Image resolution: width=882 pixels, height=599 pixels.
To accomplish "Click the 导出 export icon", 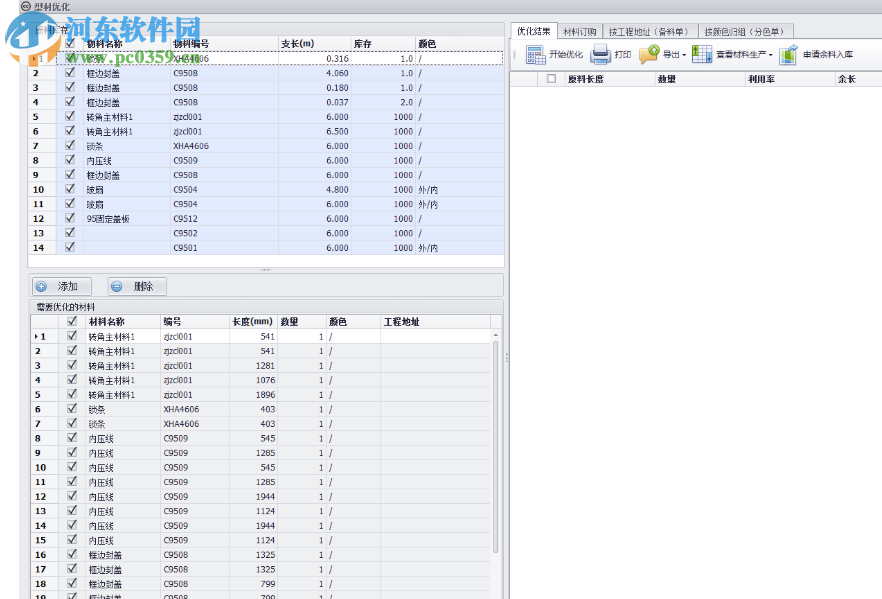I will (649, 54).
